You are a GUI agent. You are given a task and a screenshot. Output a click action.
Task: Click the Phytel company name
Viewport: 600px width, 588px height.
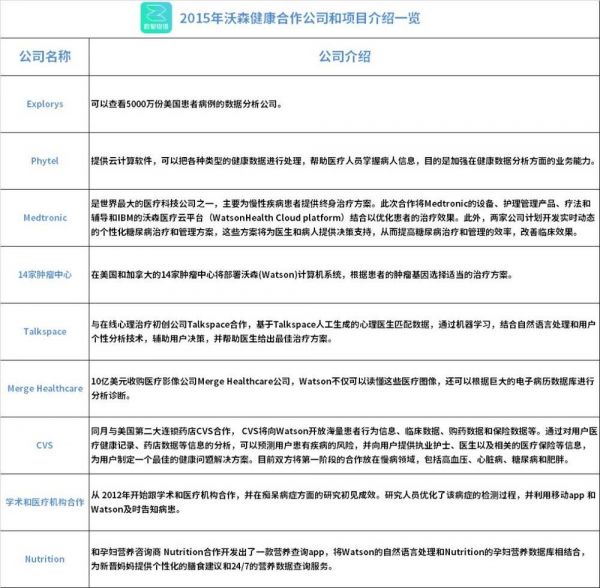pos(44,160)
